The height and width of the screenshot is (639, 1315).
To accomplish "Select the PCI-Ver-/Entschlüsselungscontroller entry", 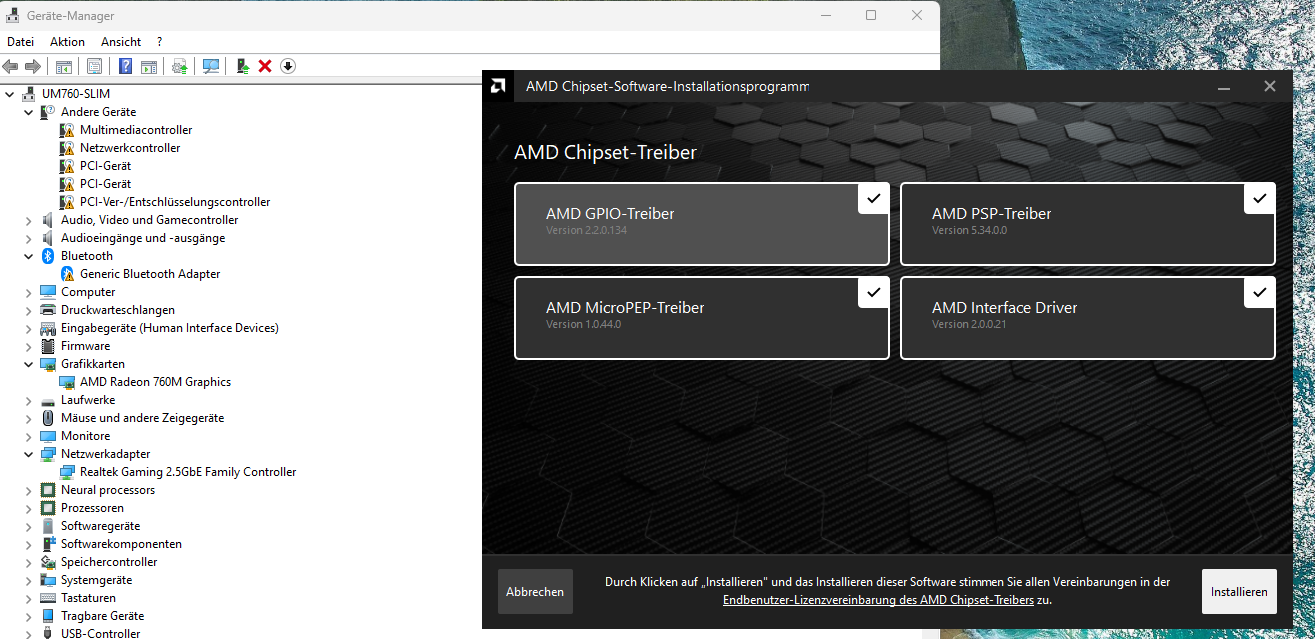I will (x=175, y=202).
